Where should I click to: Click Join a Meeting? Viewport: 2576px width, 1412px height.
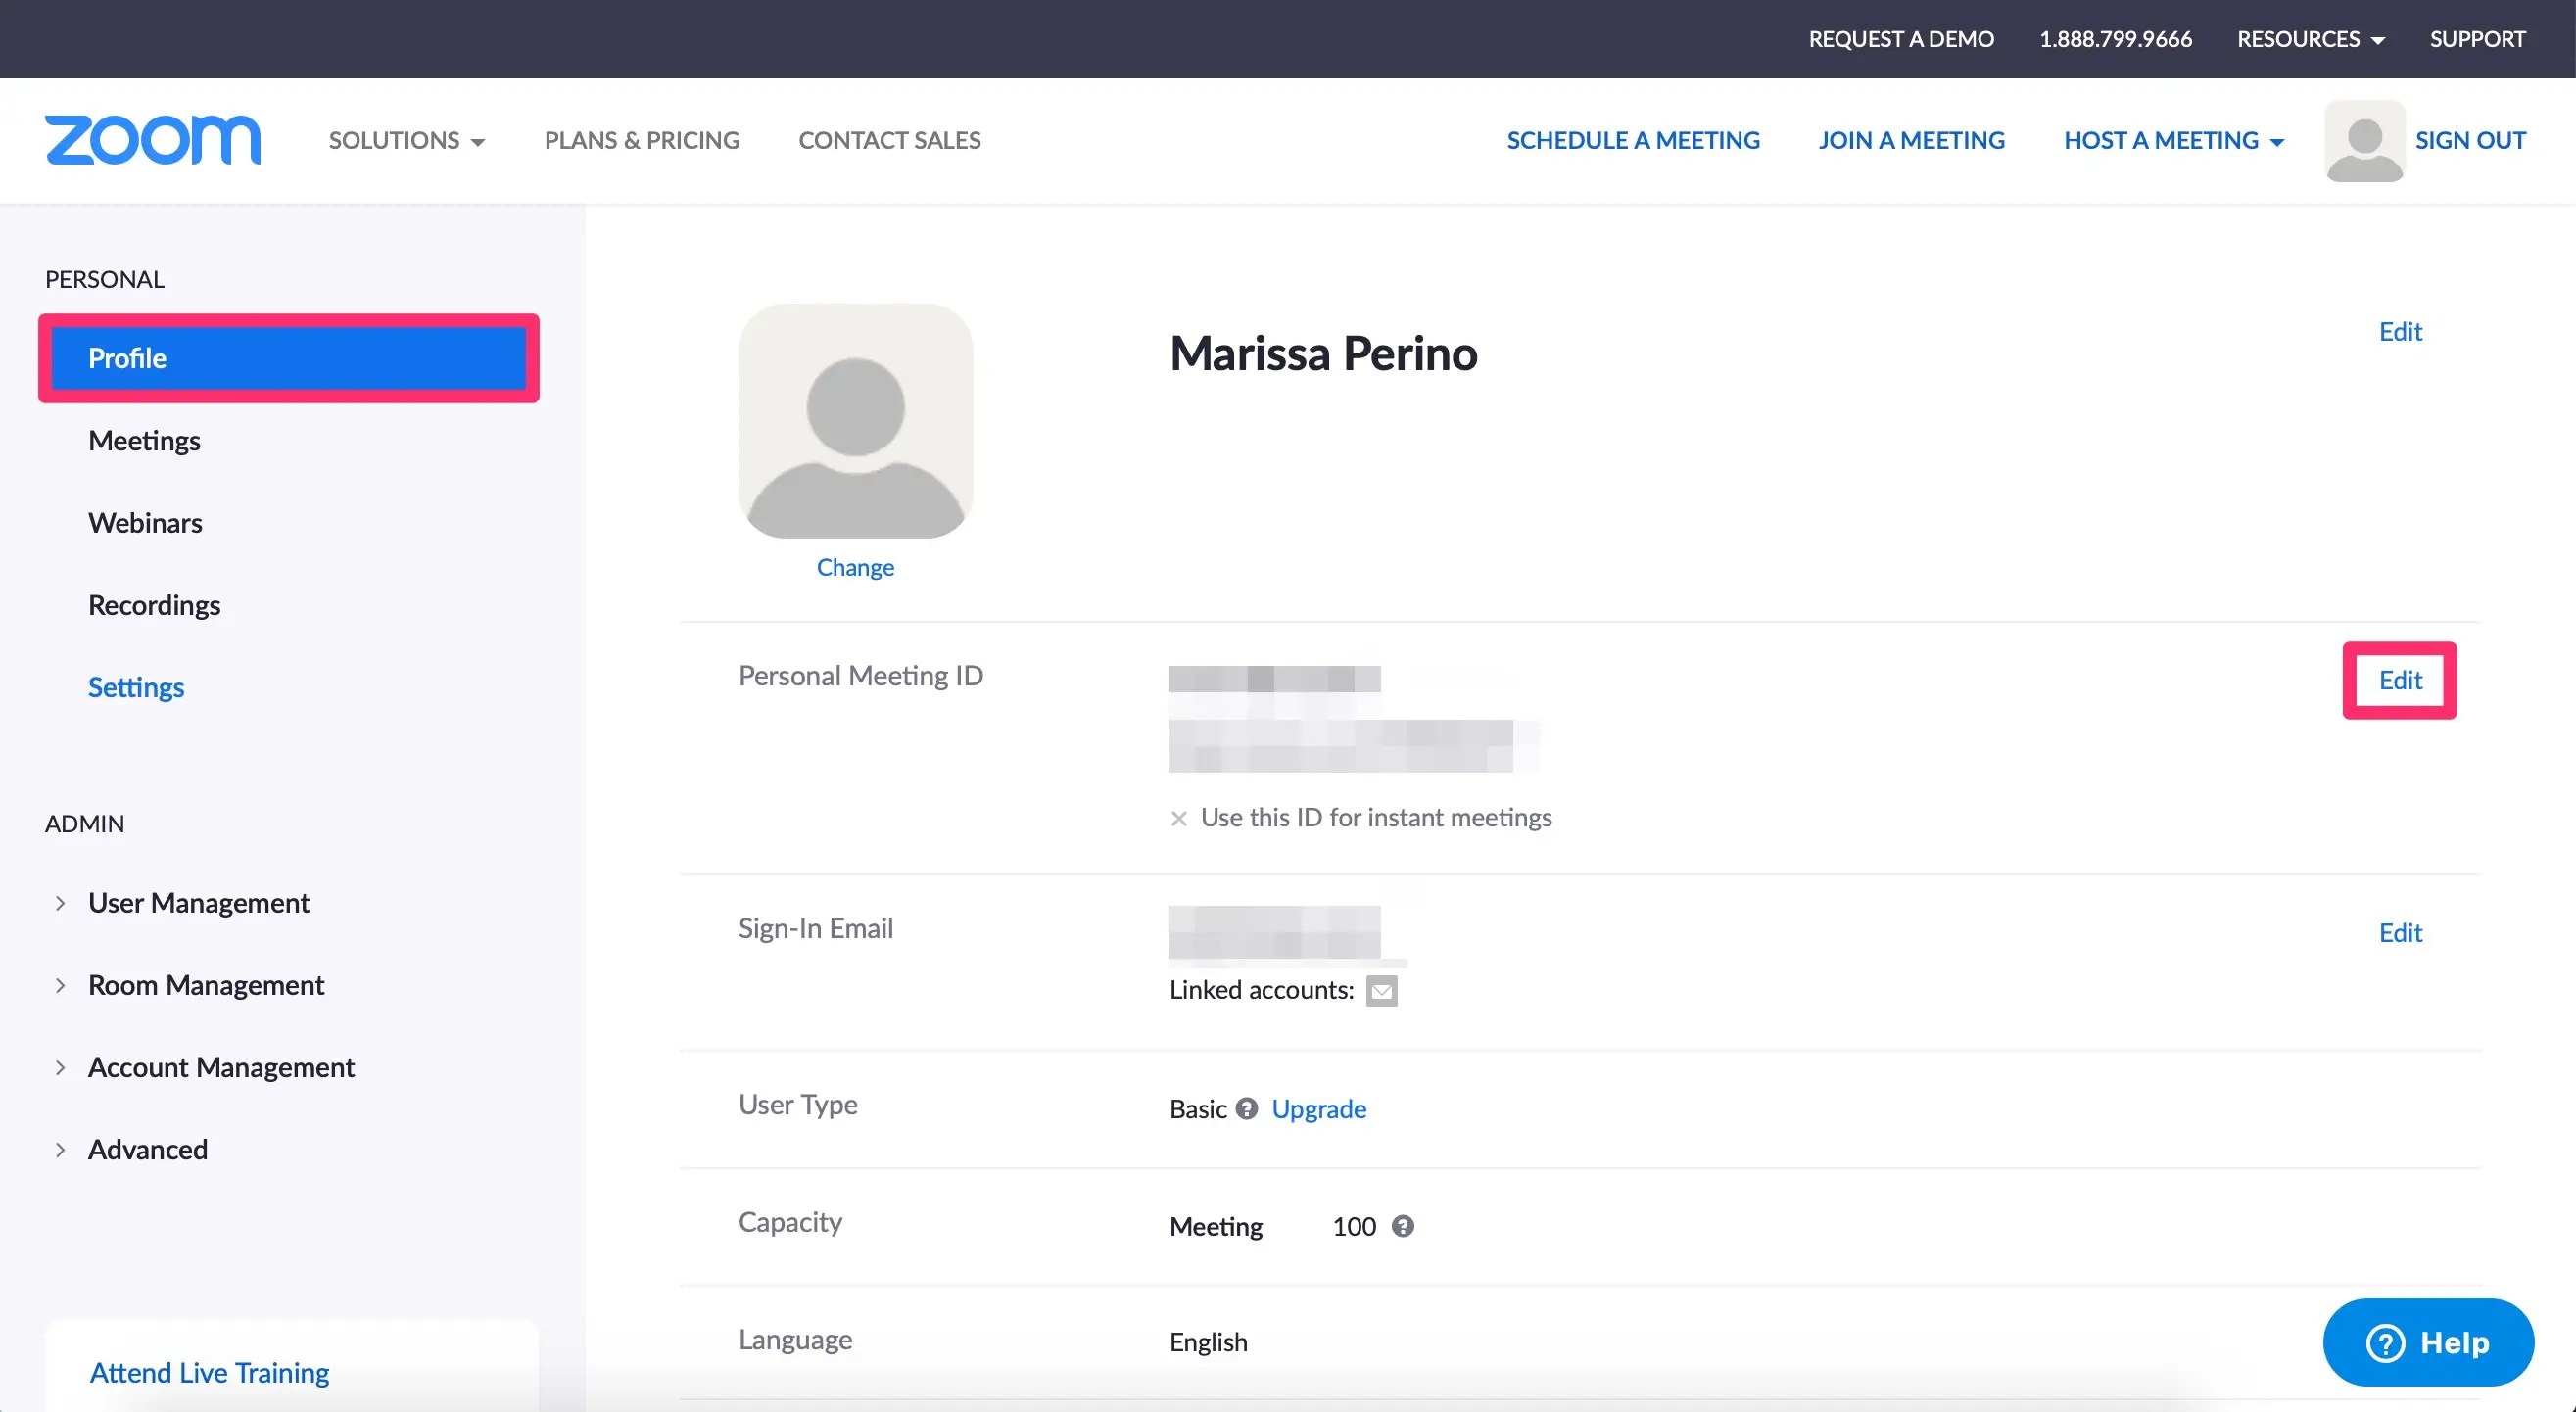(1911, 140)
